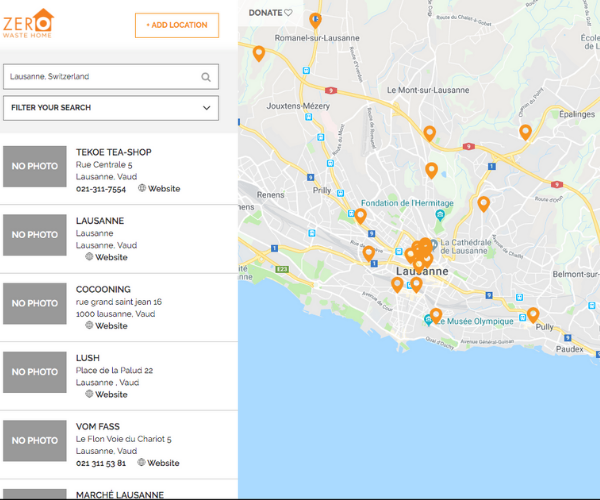The image size is (600, 500).
Task: Open the Cocooning Website link
Action: (111, 326)
